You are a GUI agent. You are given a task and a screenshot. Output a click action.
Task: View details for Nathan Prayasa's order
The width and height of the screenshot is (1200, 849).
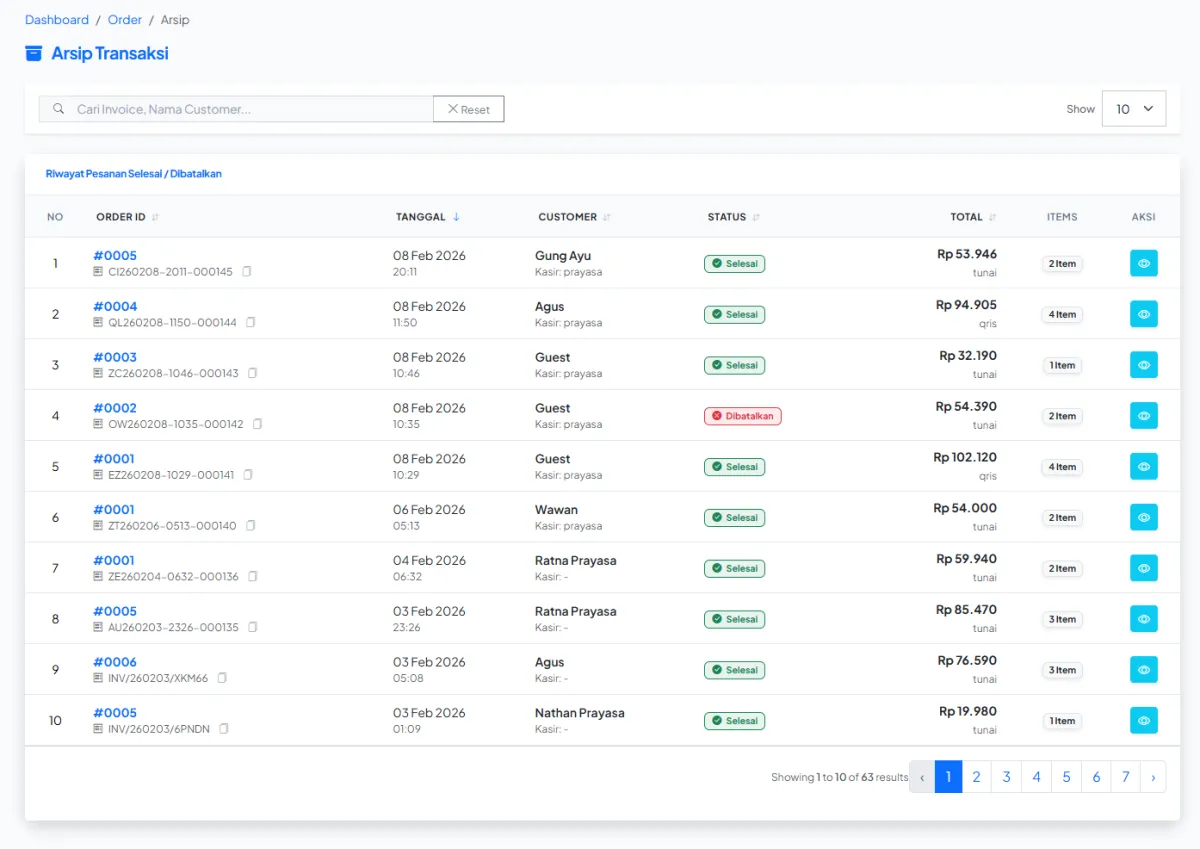1143,721
